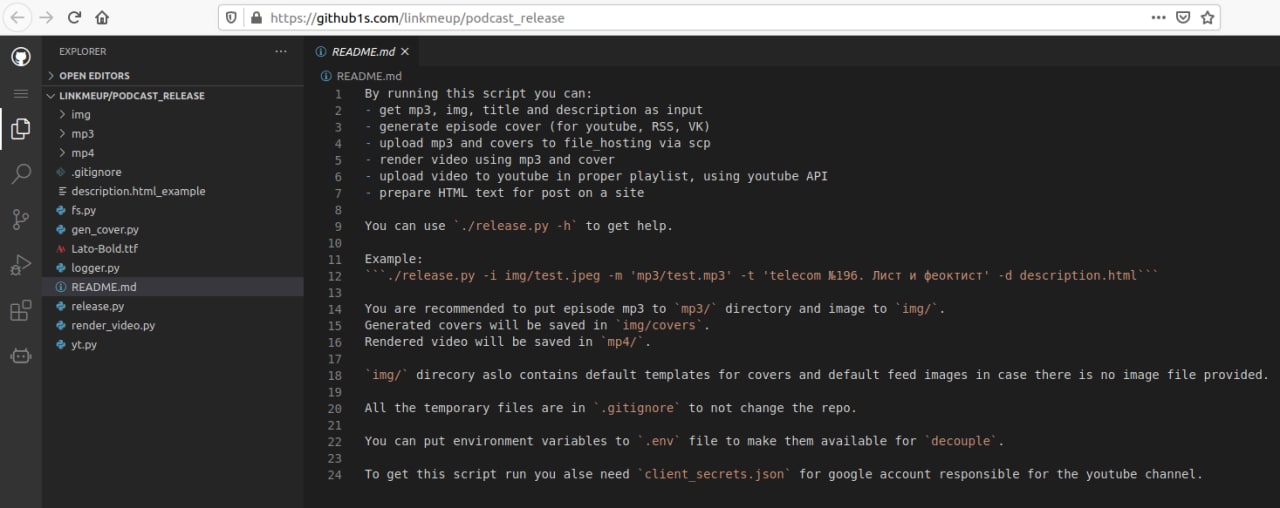Image resolution: width=1280 pixels, height=508 pixels.
Task: Go forward in browser
Action: [x=46, y=17]
